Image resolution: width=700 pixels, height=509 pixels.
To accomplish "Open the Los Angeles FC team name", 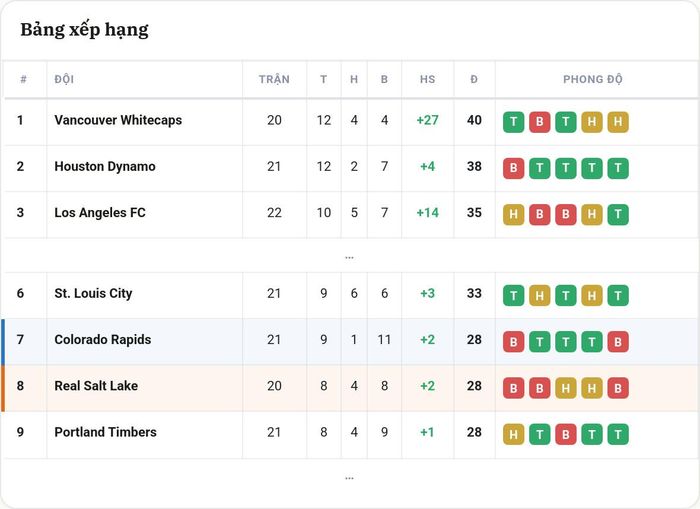I will [x=100, y=213].
